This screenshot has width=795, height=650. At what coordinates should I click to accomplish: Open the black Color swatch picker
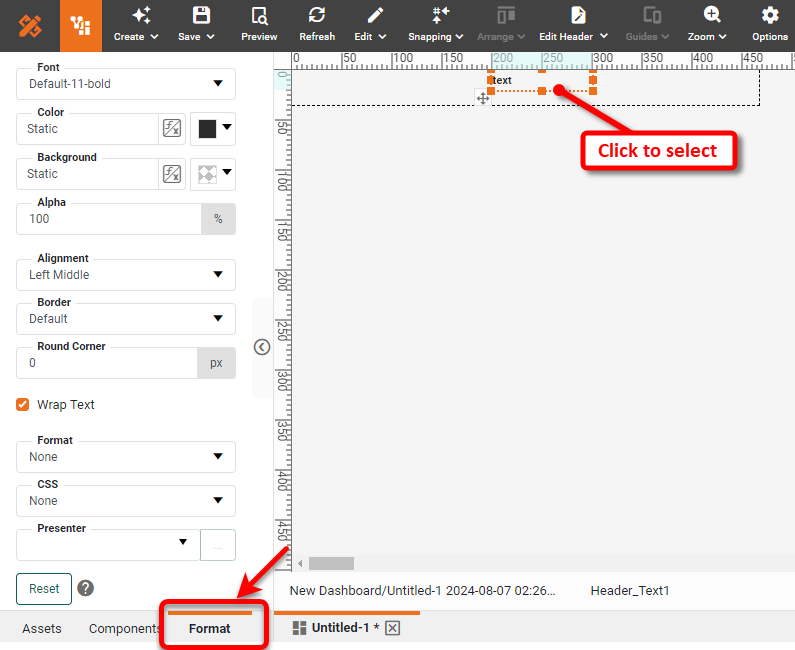coord(213,128)
